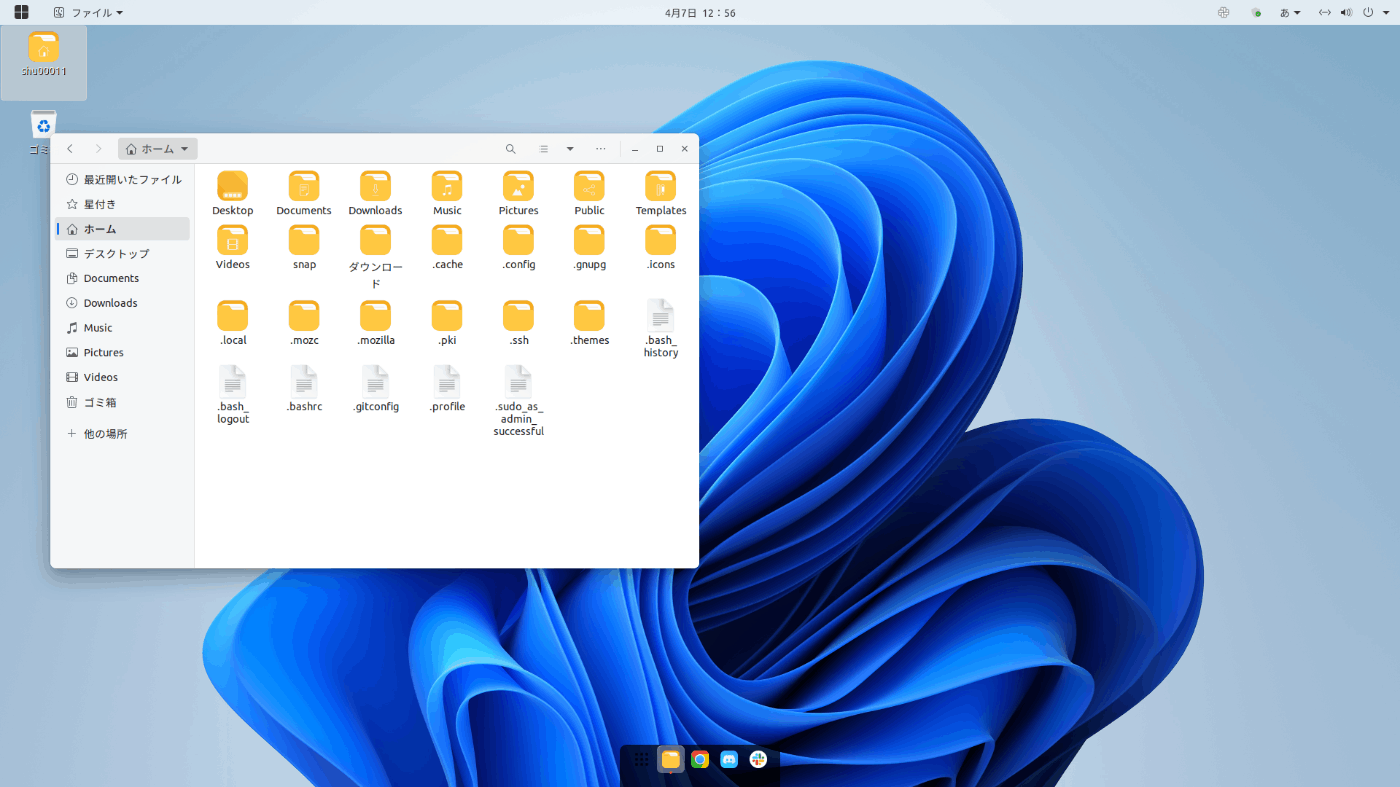This screenshot has height=787, width=1400.
Task: Go back using the back arrow in Files
Action: pos(70,149)
